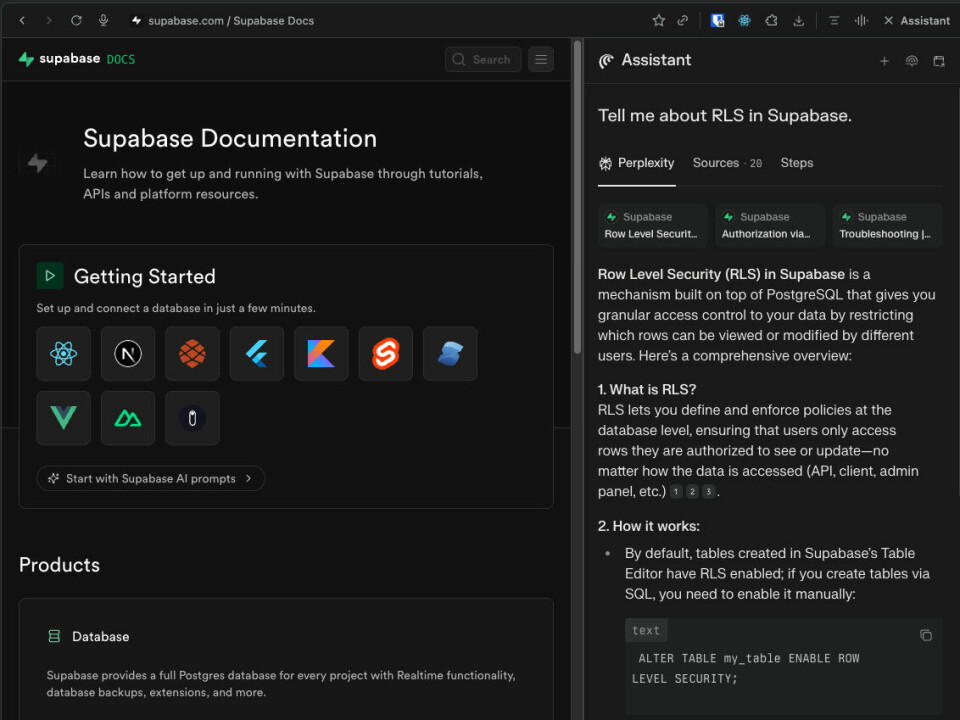960x720 pixels.
Task: Close the Assistant sidebar via the toolbar toggle
Action: [x=917, y=21]
